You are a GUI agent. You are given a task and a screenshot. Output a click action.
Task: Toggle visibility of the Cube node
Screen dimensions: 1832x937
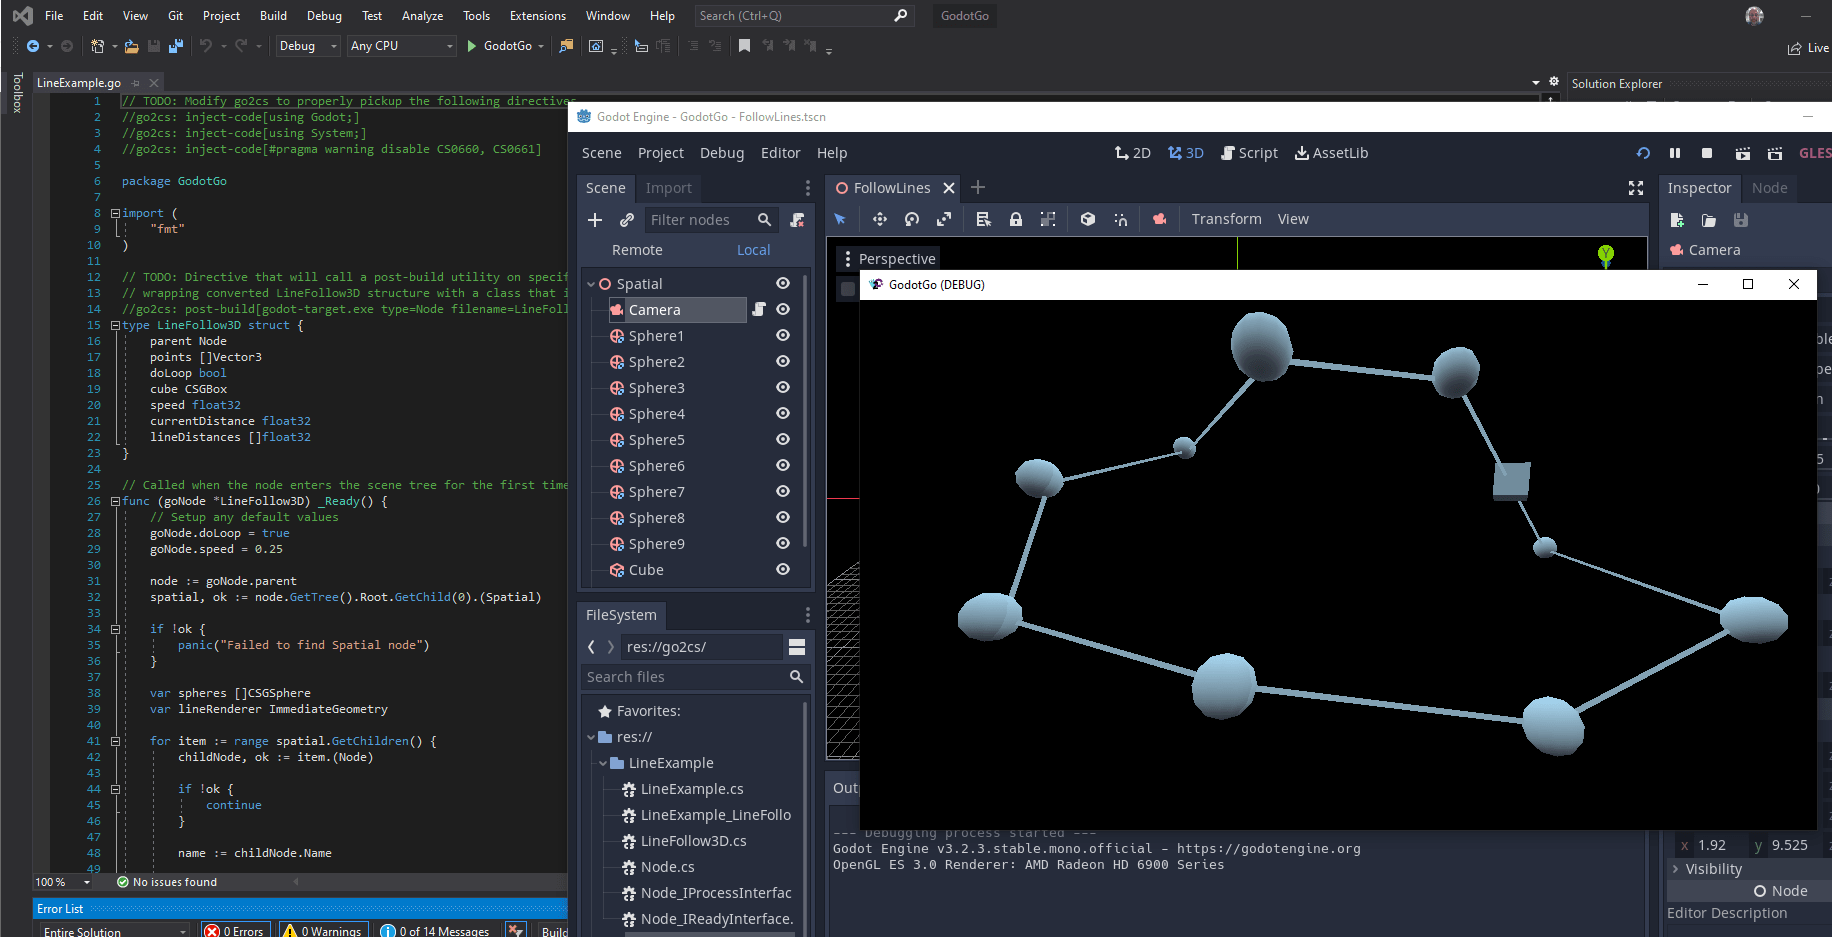(783, 569)
